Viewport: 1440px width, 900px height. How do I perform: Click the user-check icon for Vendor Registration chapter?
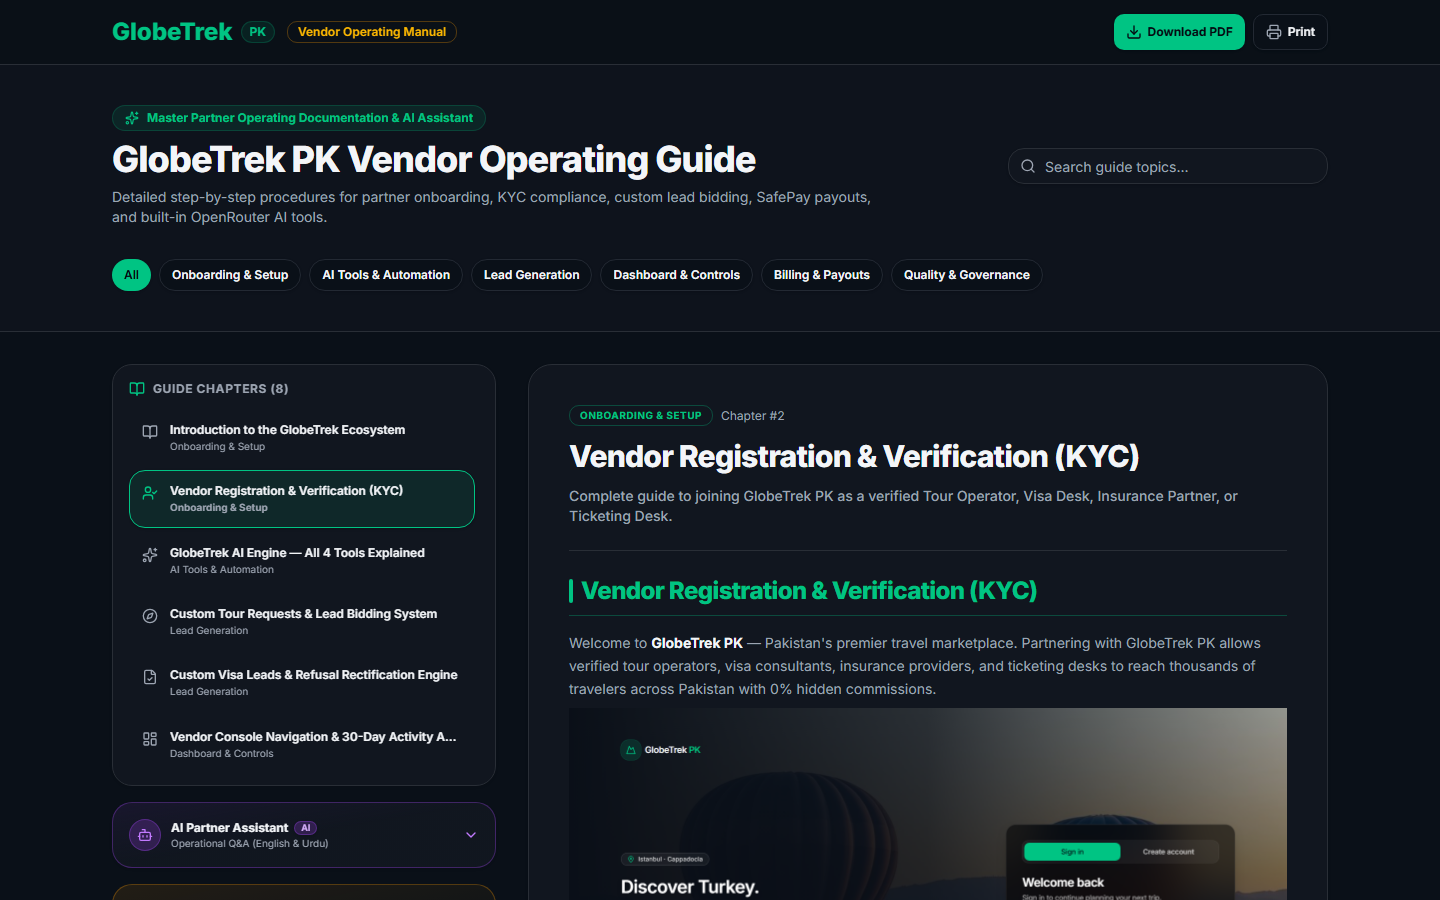pyautogui.click(x=150, y=493)
